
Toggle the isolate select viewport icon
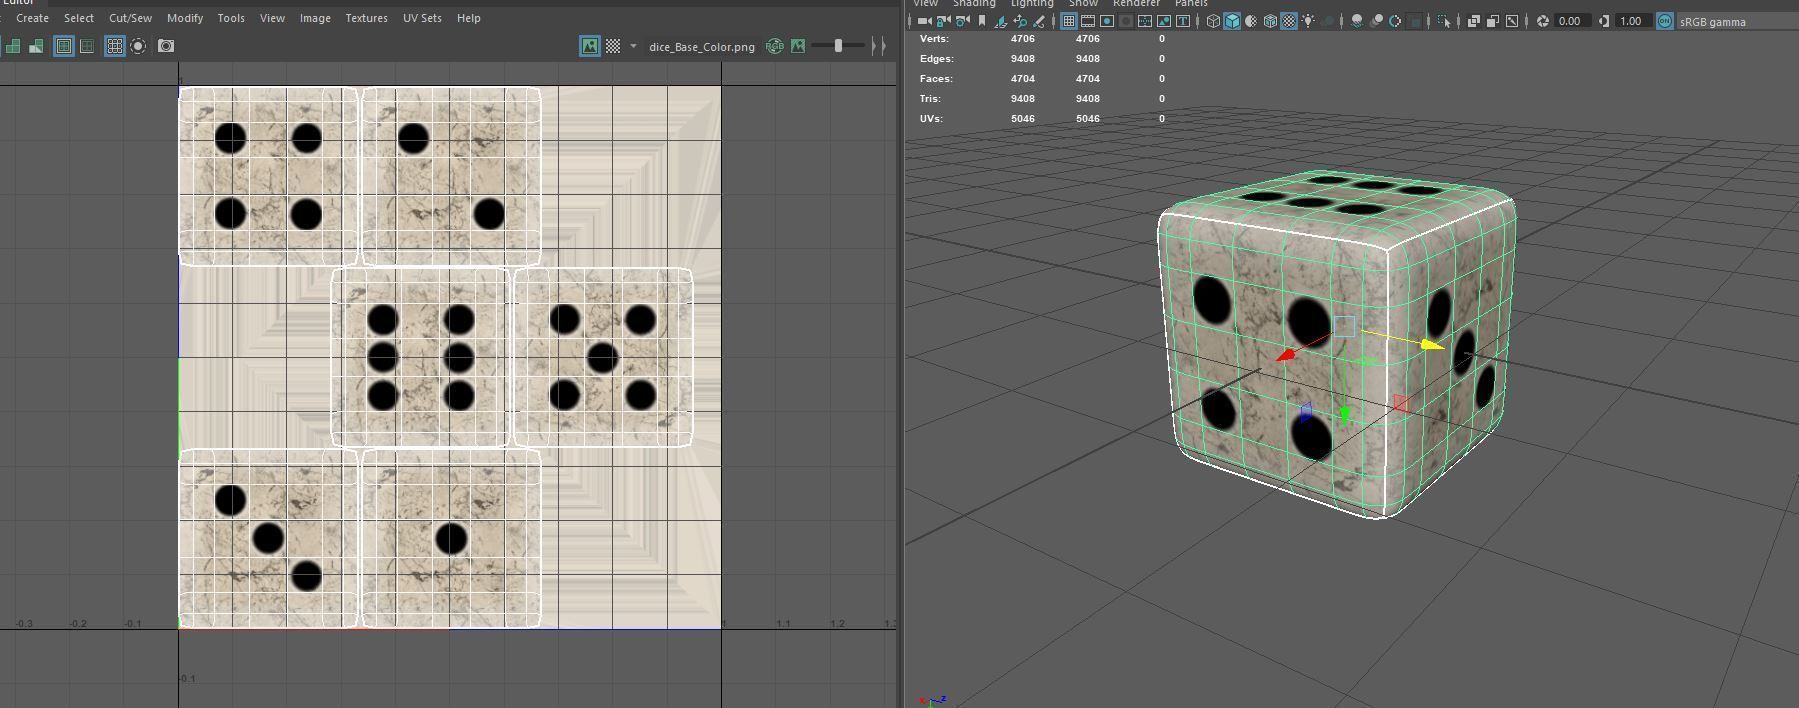pos(1443,21)
